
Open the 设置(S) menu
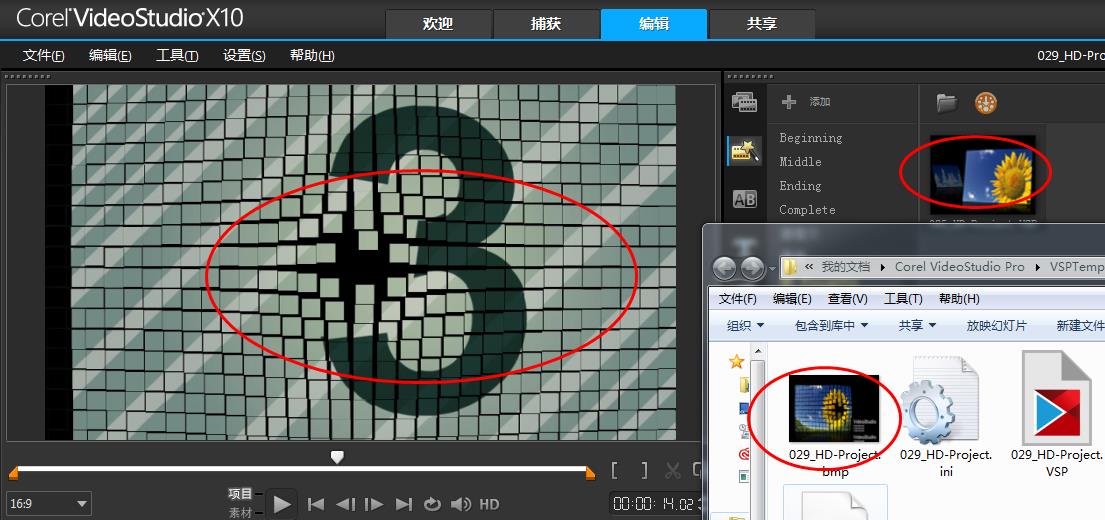coord(245,56)
